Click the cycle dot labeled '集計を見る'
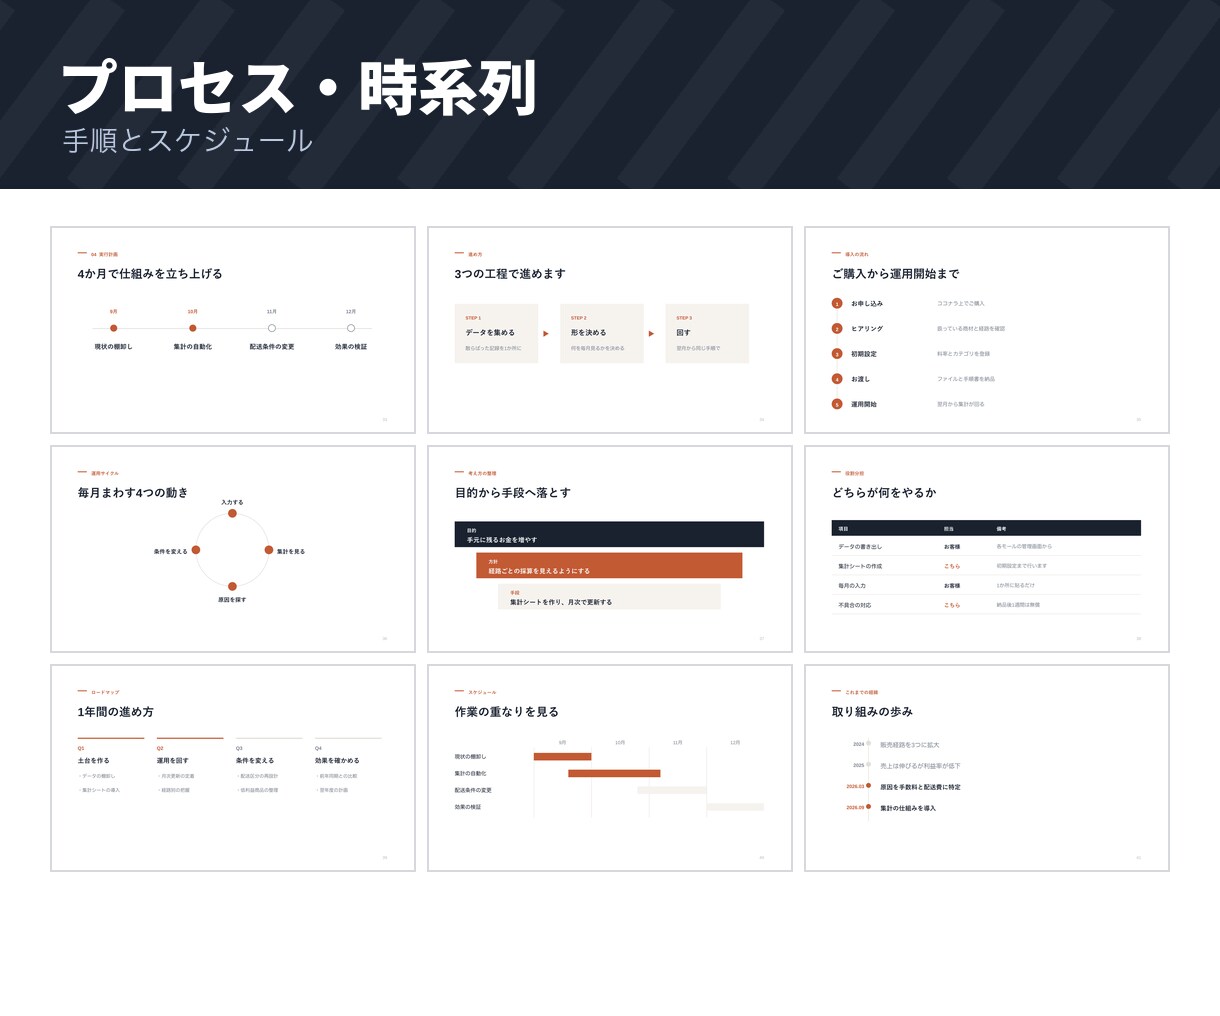Screen dimensions: 1220x1016 pos(269,550)
